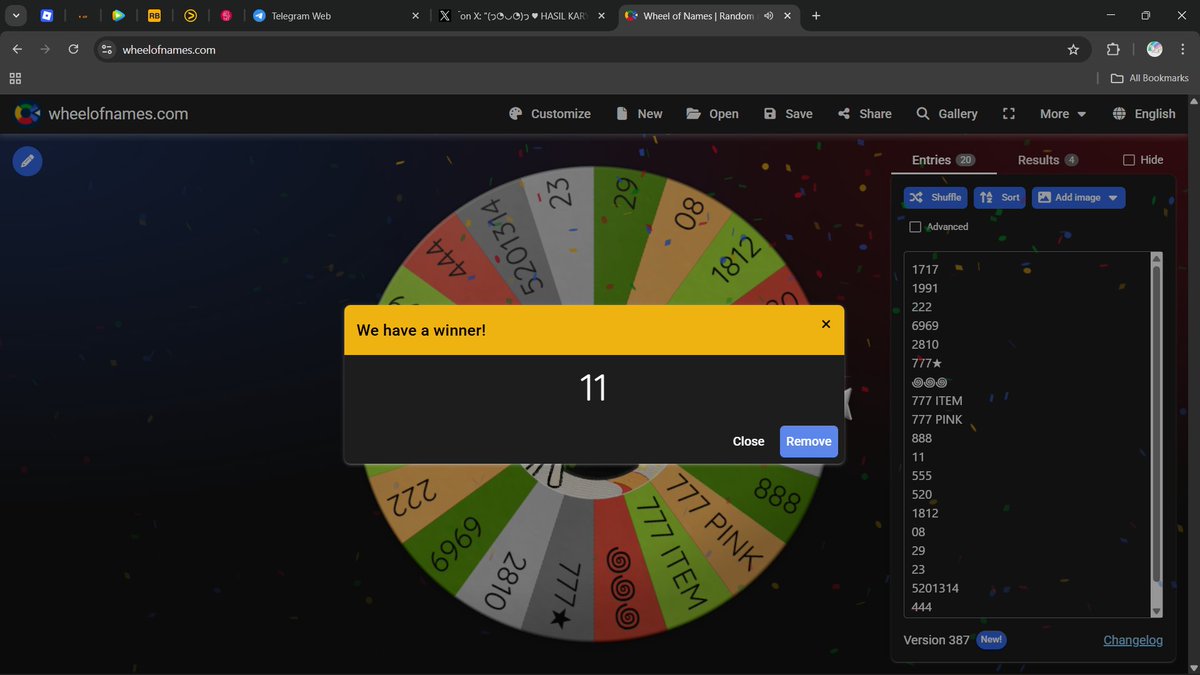Viewport: 1200px width, 675px height.
Task: Remove the winner with the Remove button
Action: click(x=809, y=441)
